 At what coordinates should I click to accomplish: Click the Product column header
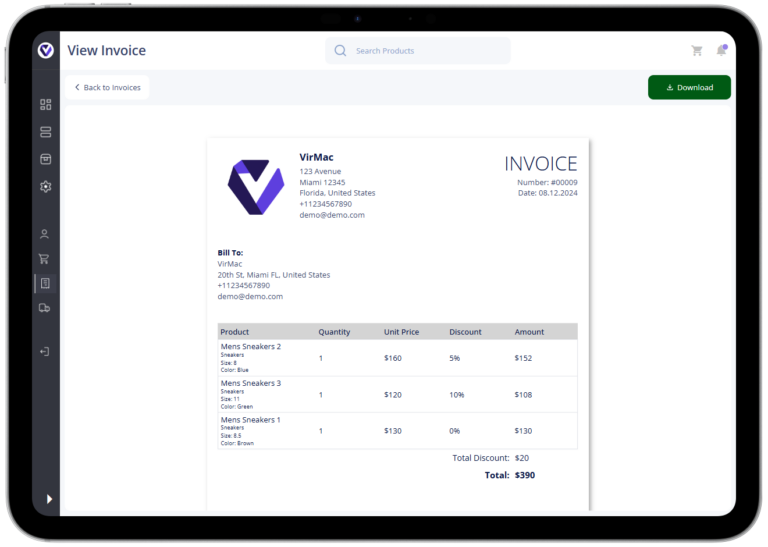[235, 332]
